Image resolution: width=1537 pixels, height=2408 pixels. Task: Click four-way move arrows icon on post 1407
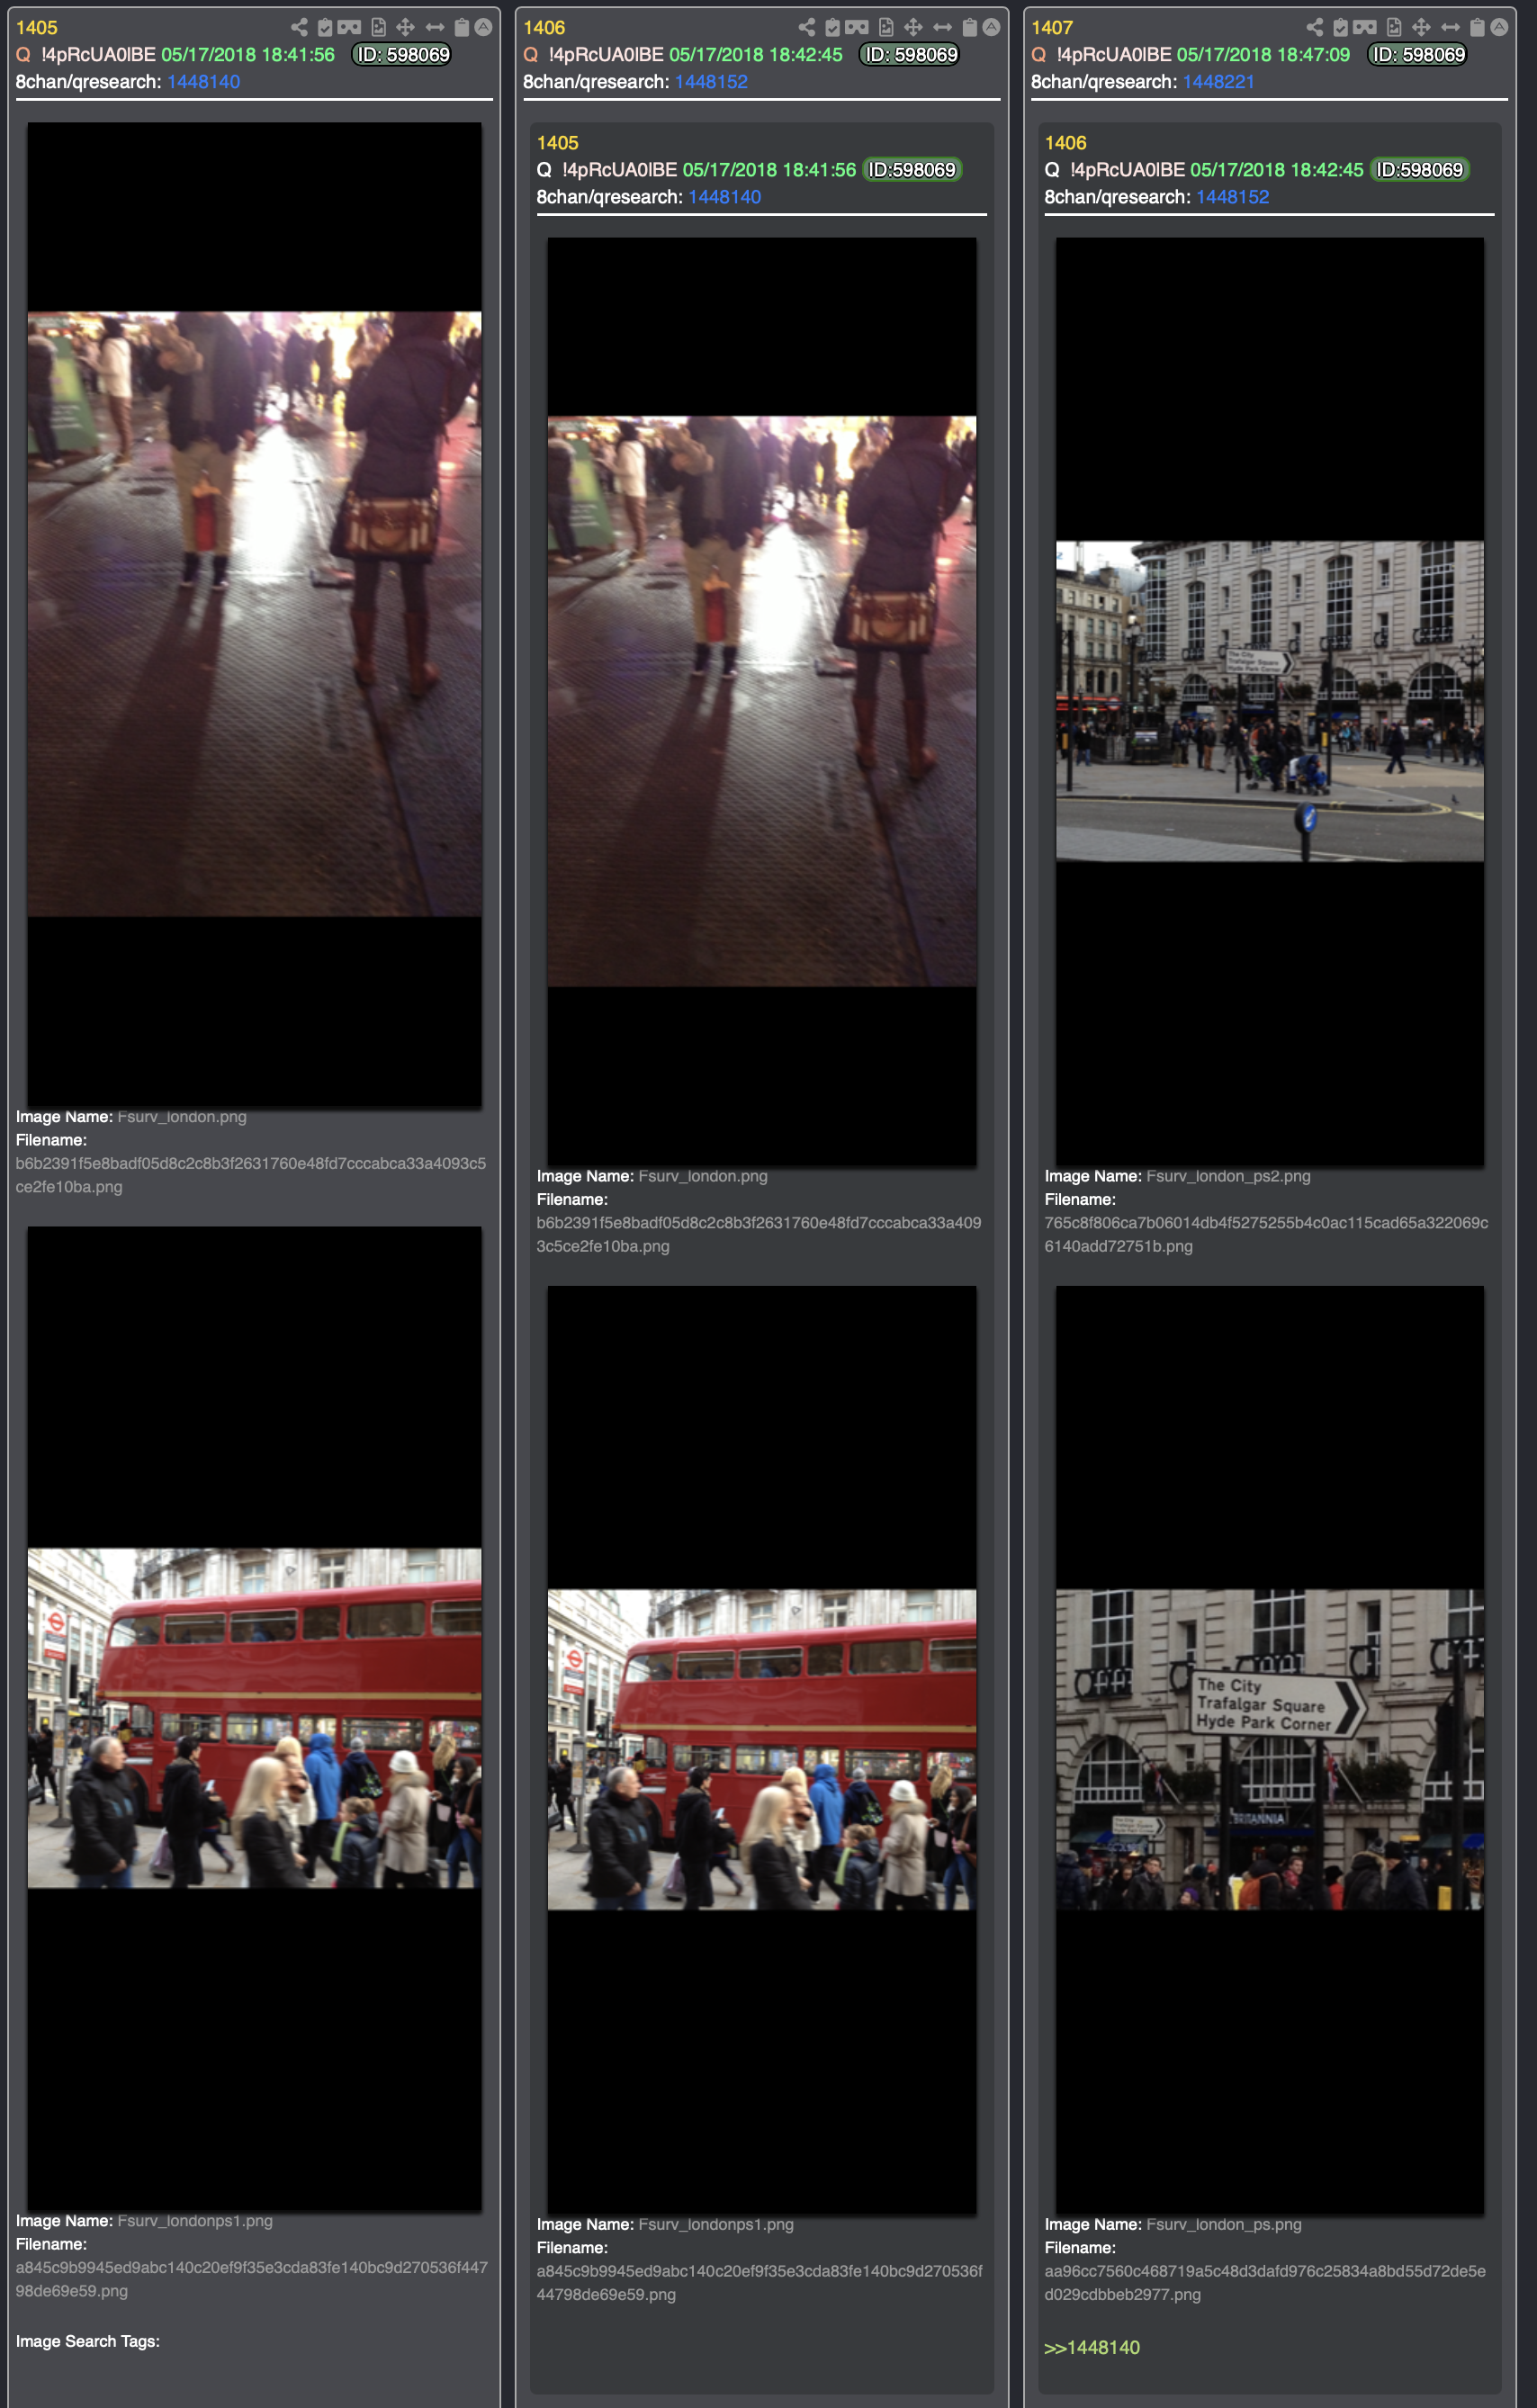(1421, 27)
